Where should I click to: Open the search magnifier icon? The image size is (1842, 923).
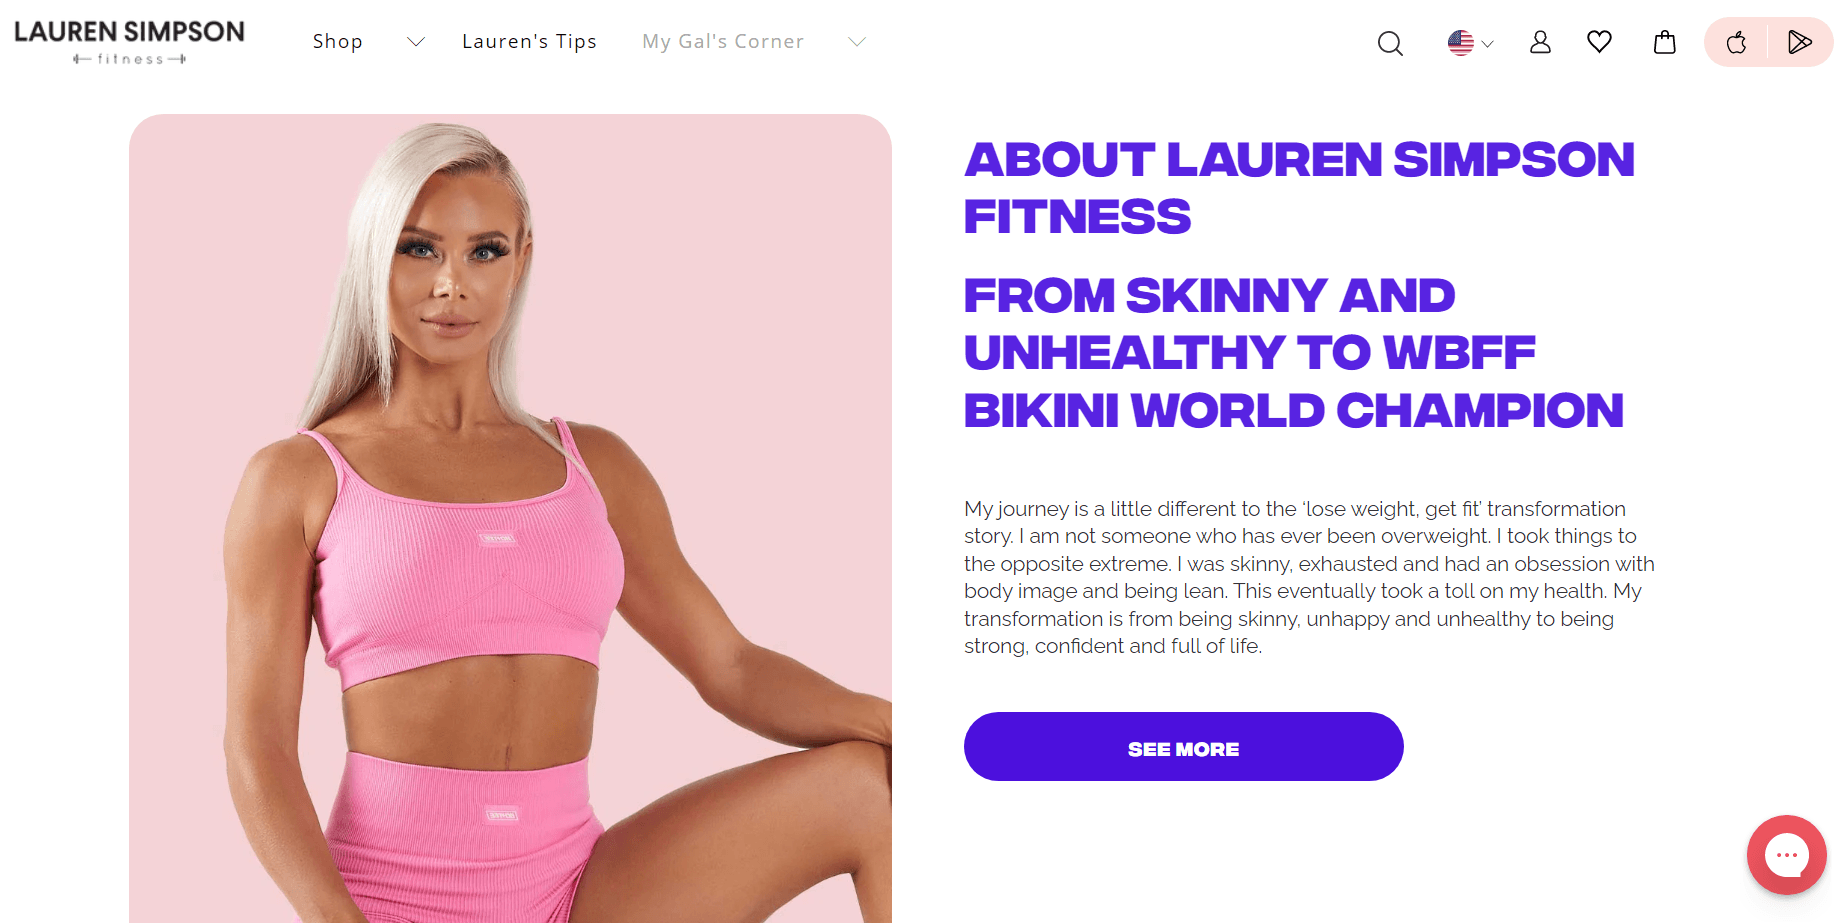tap(1390, 43)
